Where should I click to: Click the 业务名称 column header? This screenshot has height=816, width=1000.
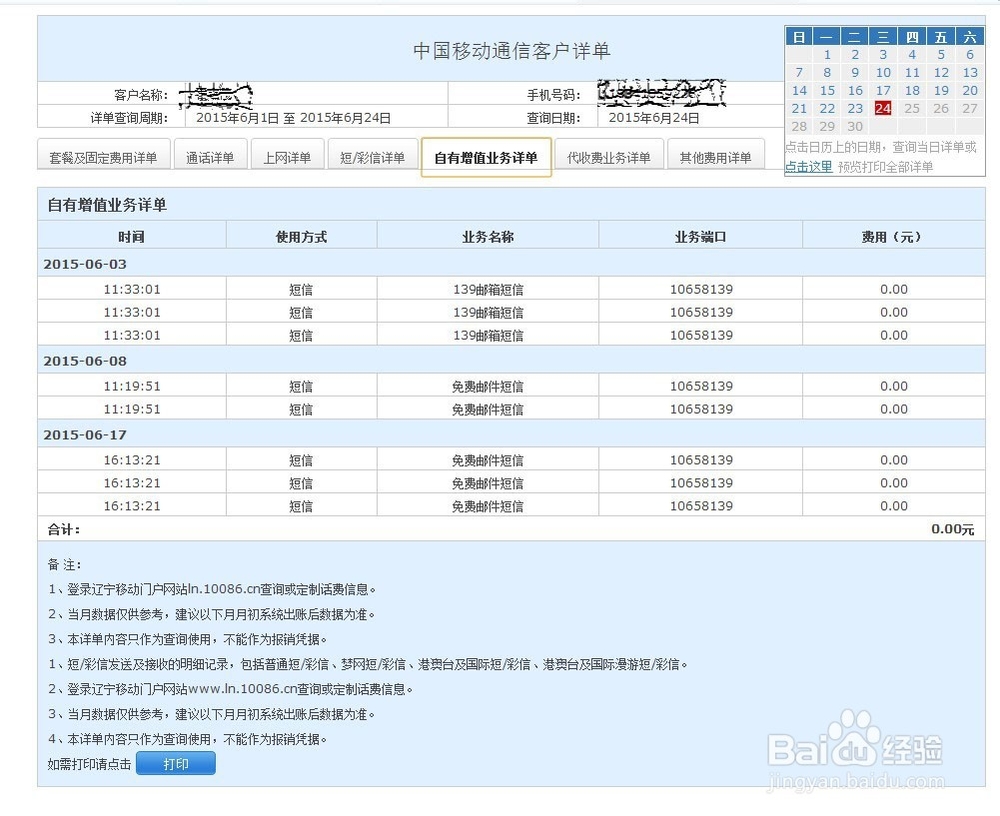(488, 237)
